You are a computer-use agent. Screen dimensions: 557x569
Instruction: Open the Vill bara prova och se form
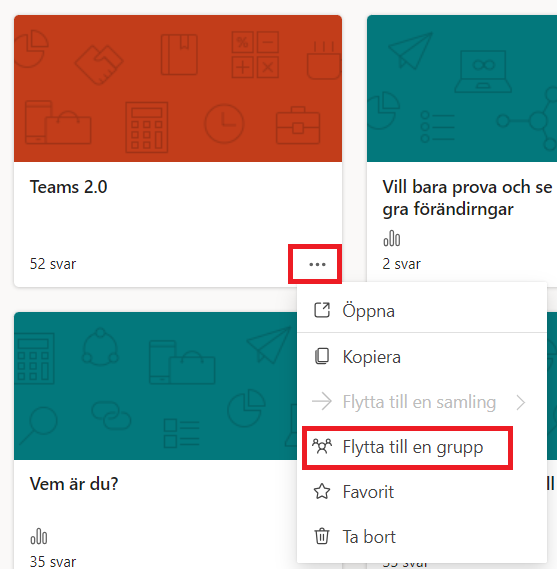click(x=468, y=198)
